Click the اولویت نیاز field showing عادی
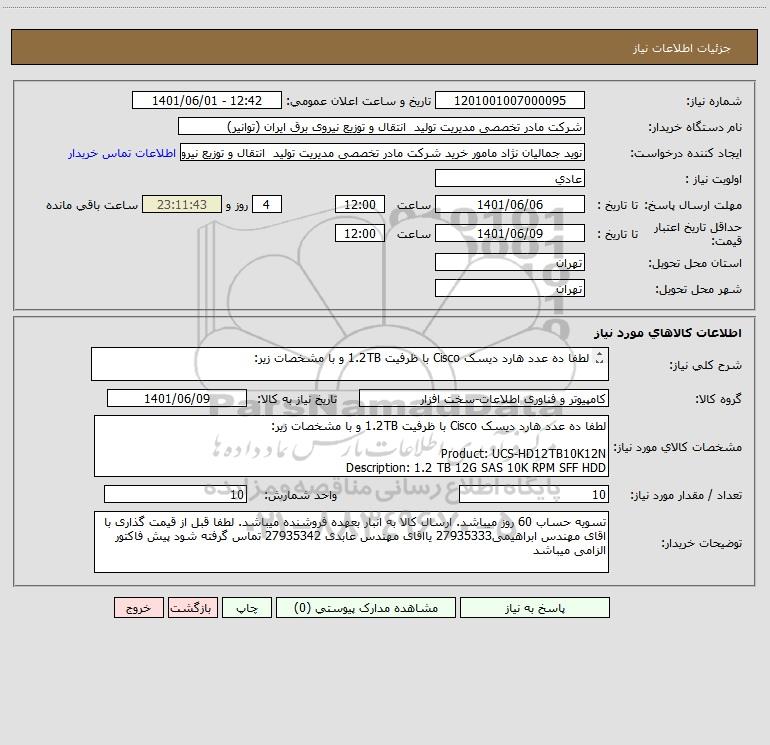Screen dimensions: 770x745 click(510, 178)
